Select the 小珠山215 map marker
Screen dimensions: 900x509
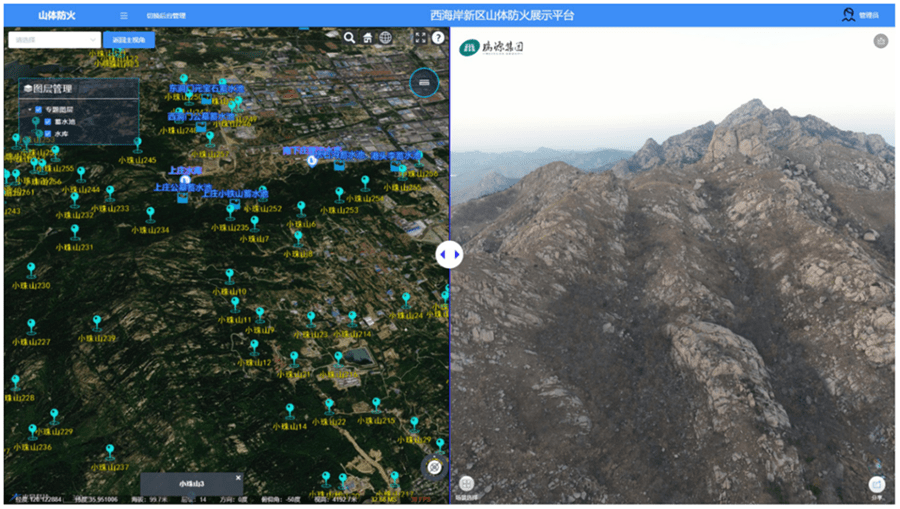click(376, 405)
